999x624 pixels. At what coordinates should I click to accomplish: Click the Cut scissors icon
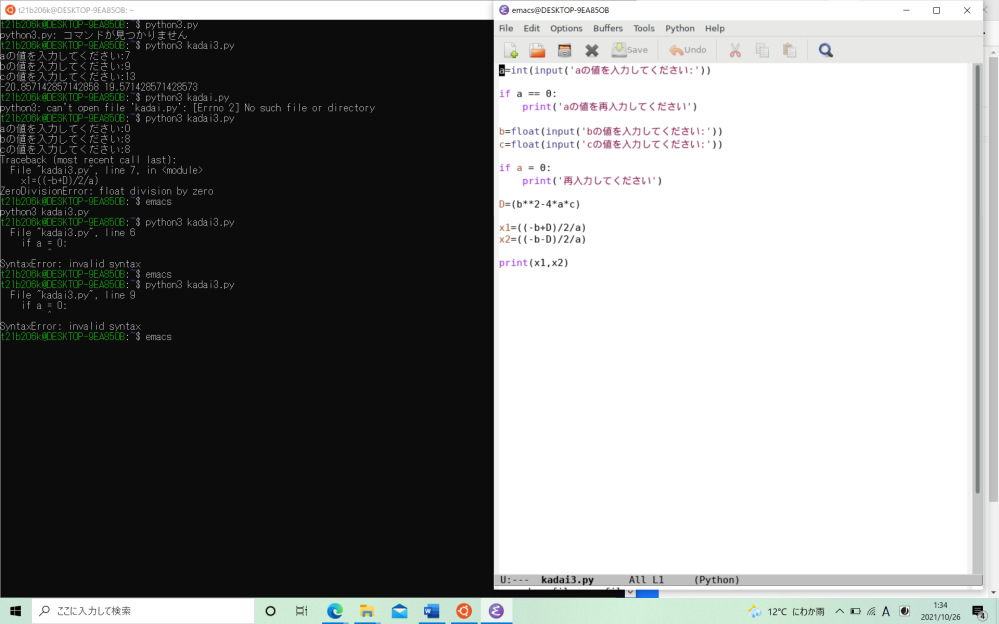click(x=735, y=50)
